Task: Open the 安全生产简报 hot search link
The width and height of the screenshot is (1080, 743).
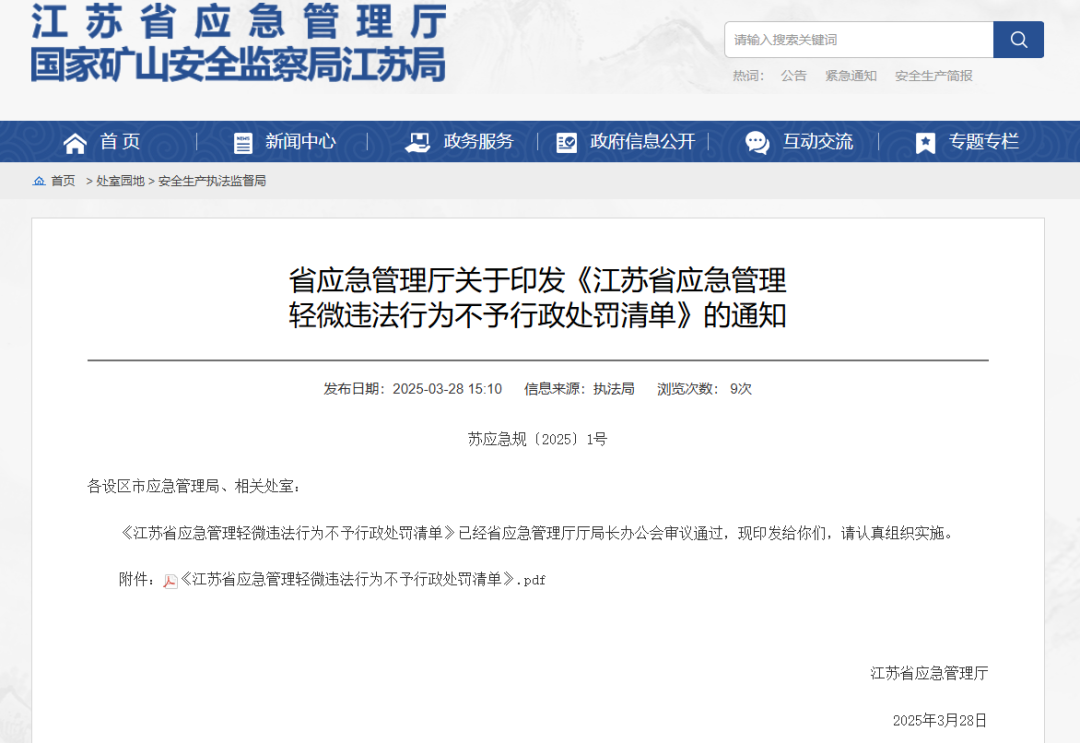Action: tap(932, 76)
